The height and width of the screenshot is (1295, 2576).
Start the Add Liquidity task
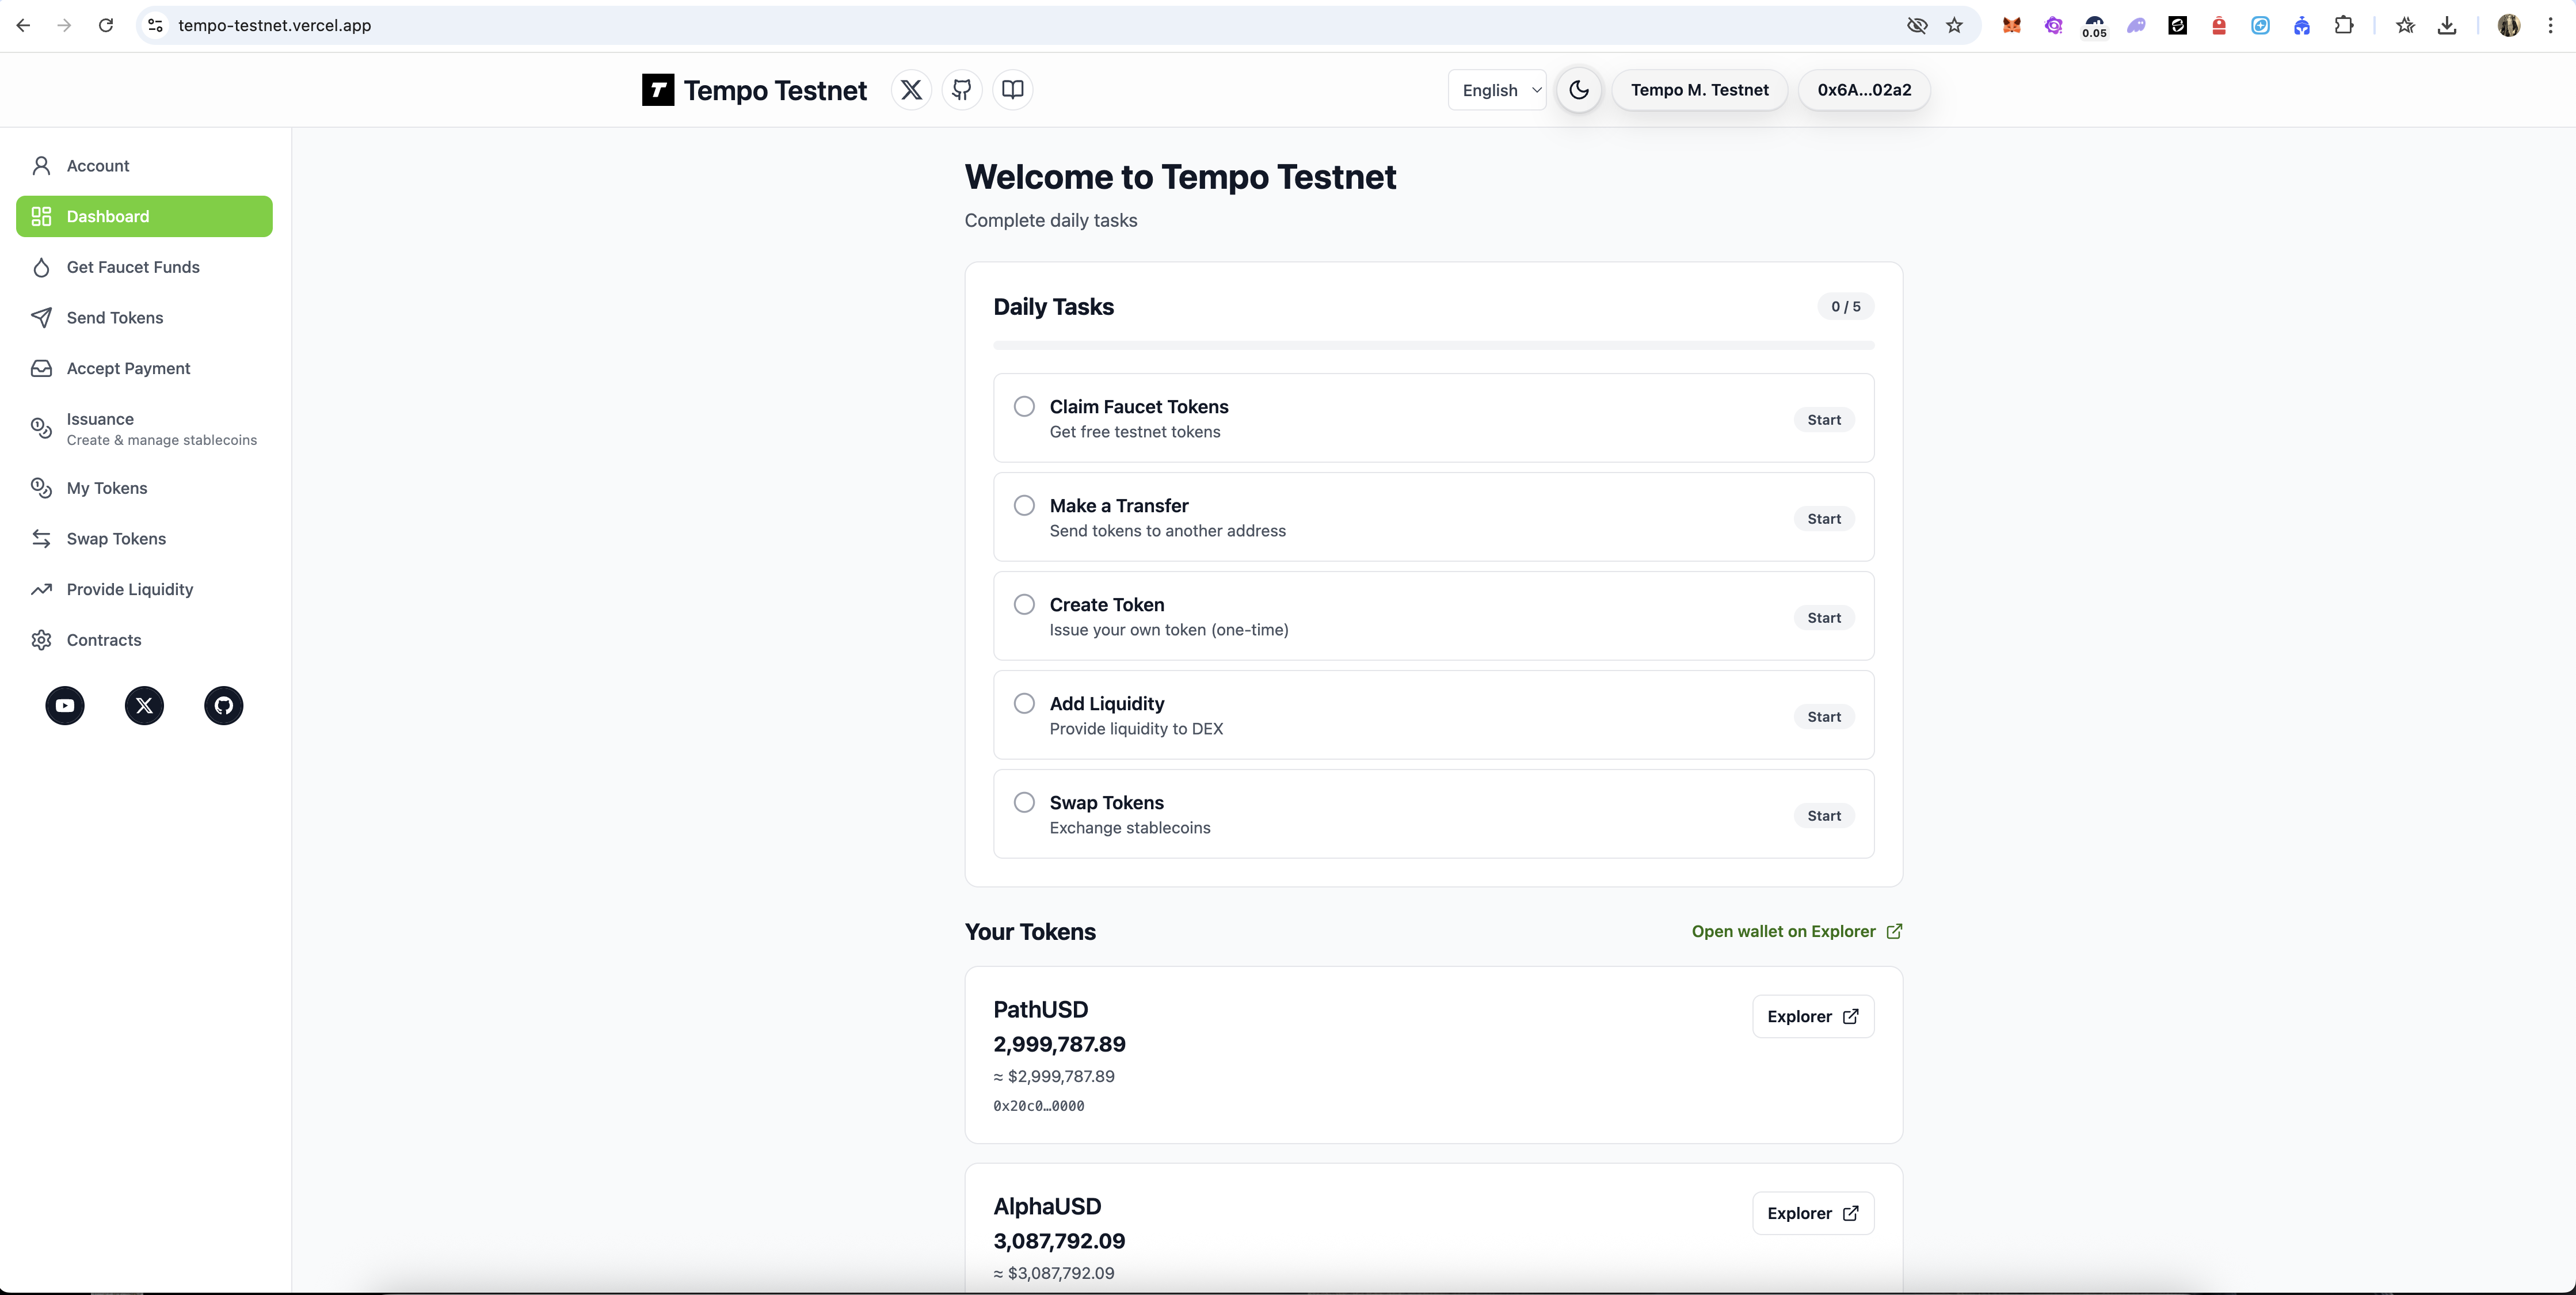[x=1824, y=717]
